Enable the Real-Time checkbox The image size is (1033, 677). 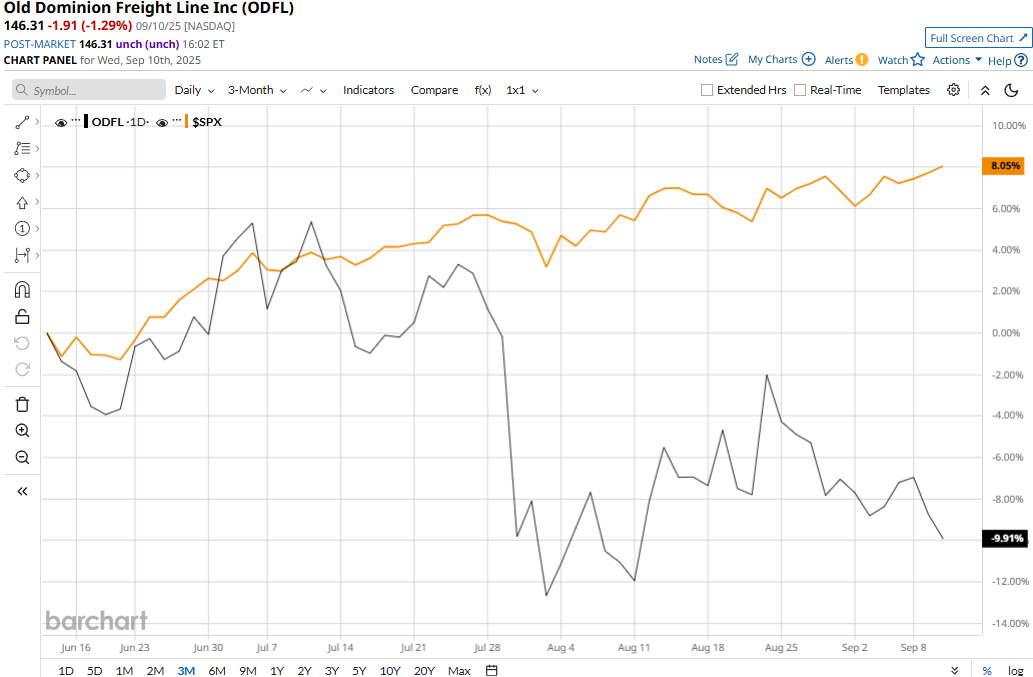800,90
